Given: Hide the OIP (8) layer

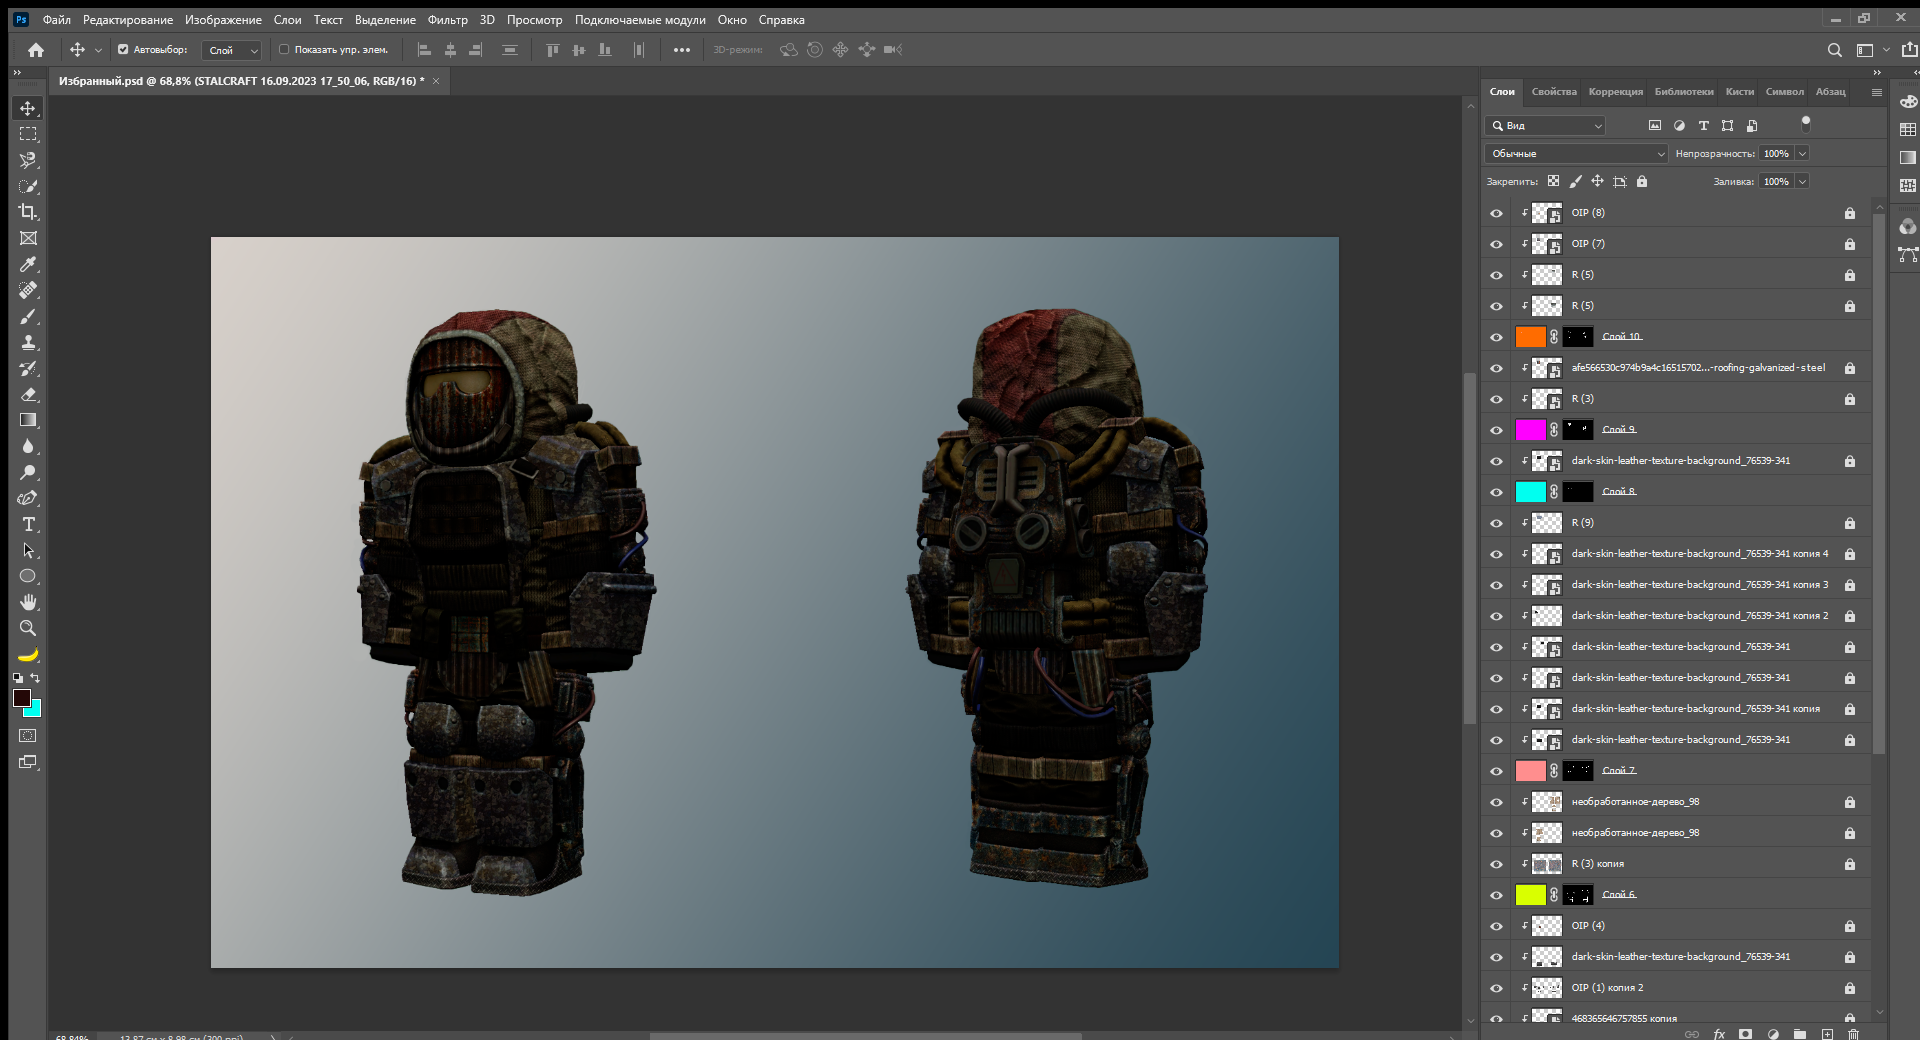Looking at the screenshot, I should click(1496, 213).
